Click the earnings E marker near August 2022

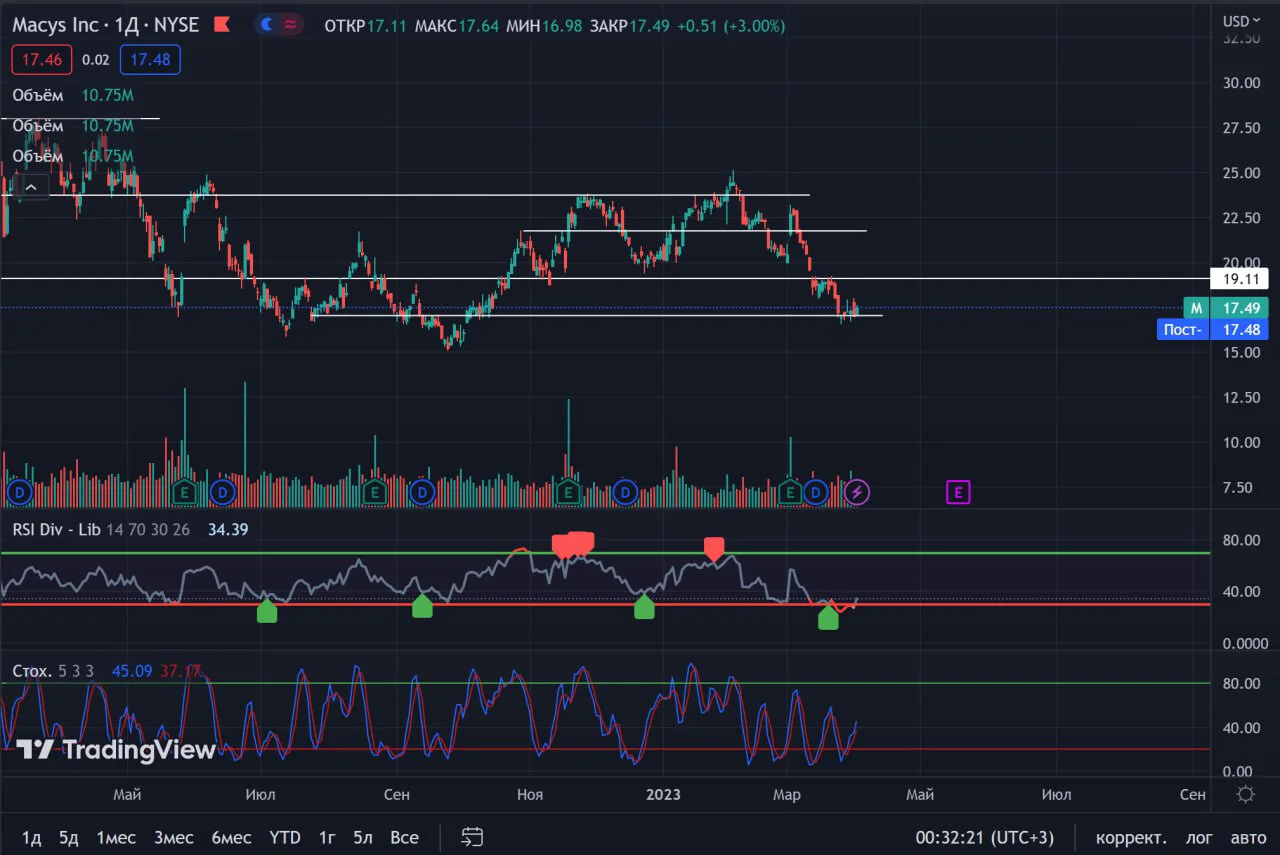tap(374, 492)
